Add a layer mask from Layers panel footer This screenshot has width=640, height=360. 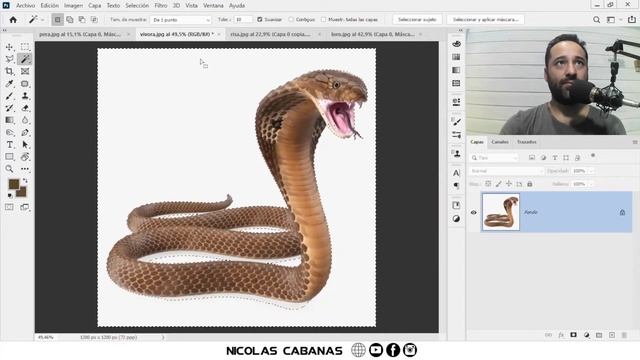[x=573, y=335]
